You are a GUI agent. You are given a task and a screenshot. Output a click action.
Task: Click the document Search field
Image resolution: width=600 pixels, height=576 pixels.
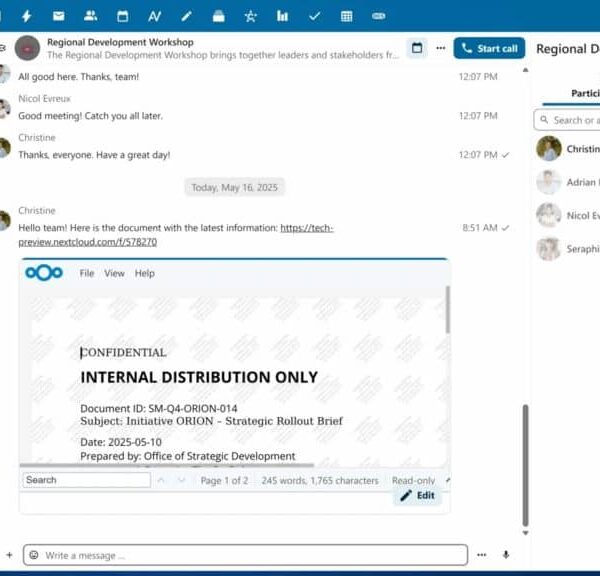point(86,480)
